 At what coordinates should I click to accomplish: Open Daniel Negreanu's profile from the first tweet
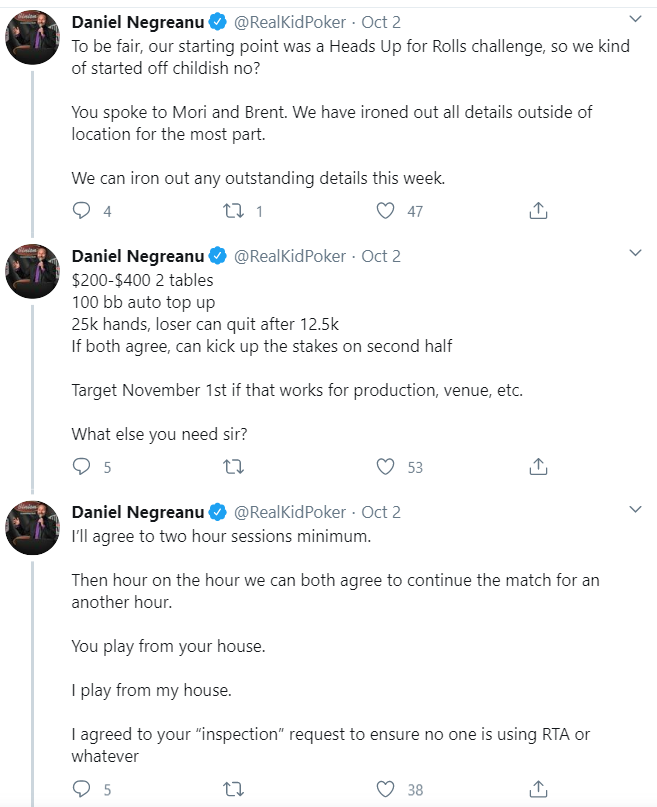138,21
